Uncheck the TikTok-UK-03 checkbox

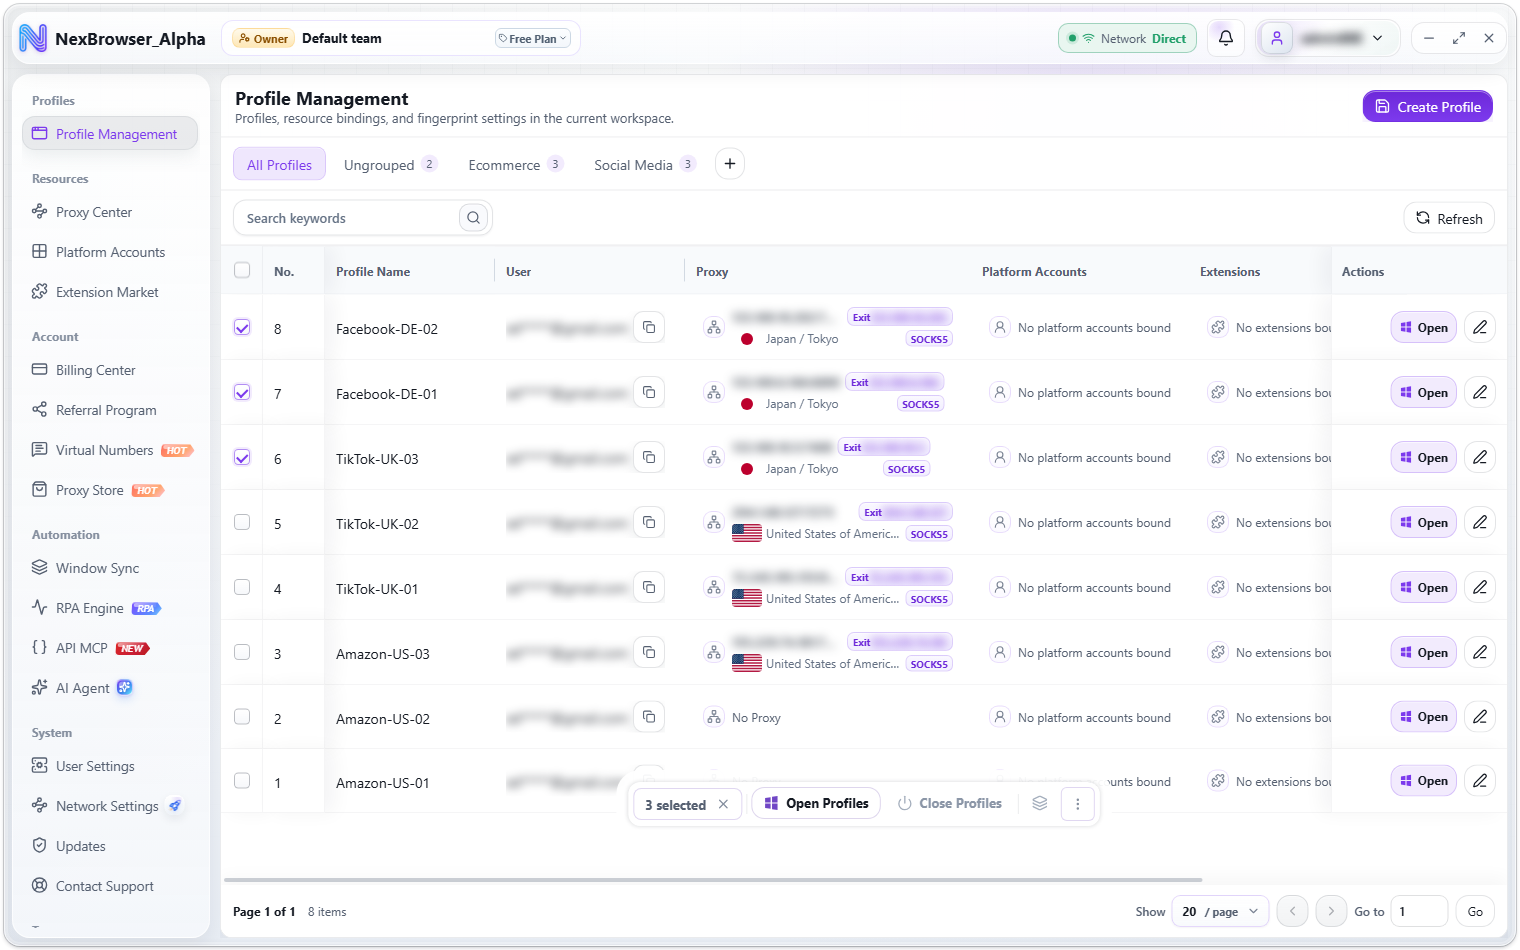pyautogui.click(x=242, y=457)
